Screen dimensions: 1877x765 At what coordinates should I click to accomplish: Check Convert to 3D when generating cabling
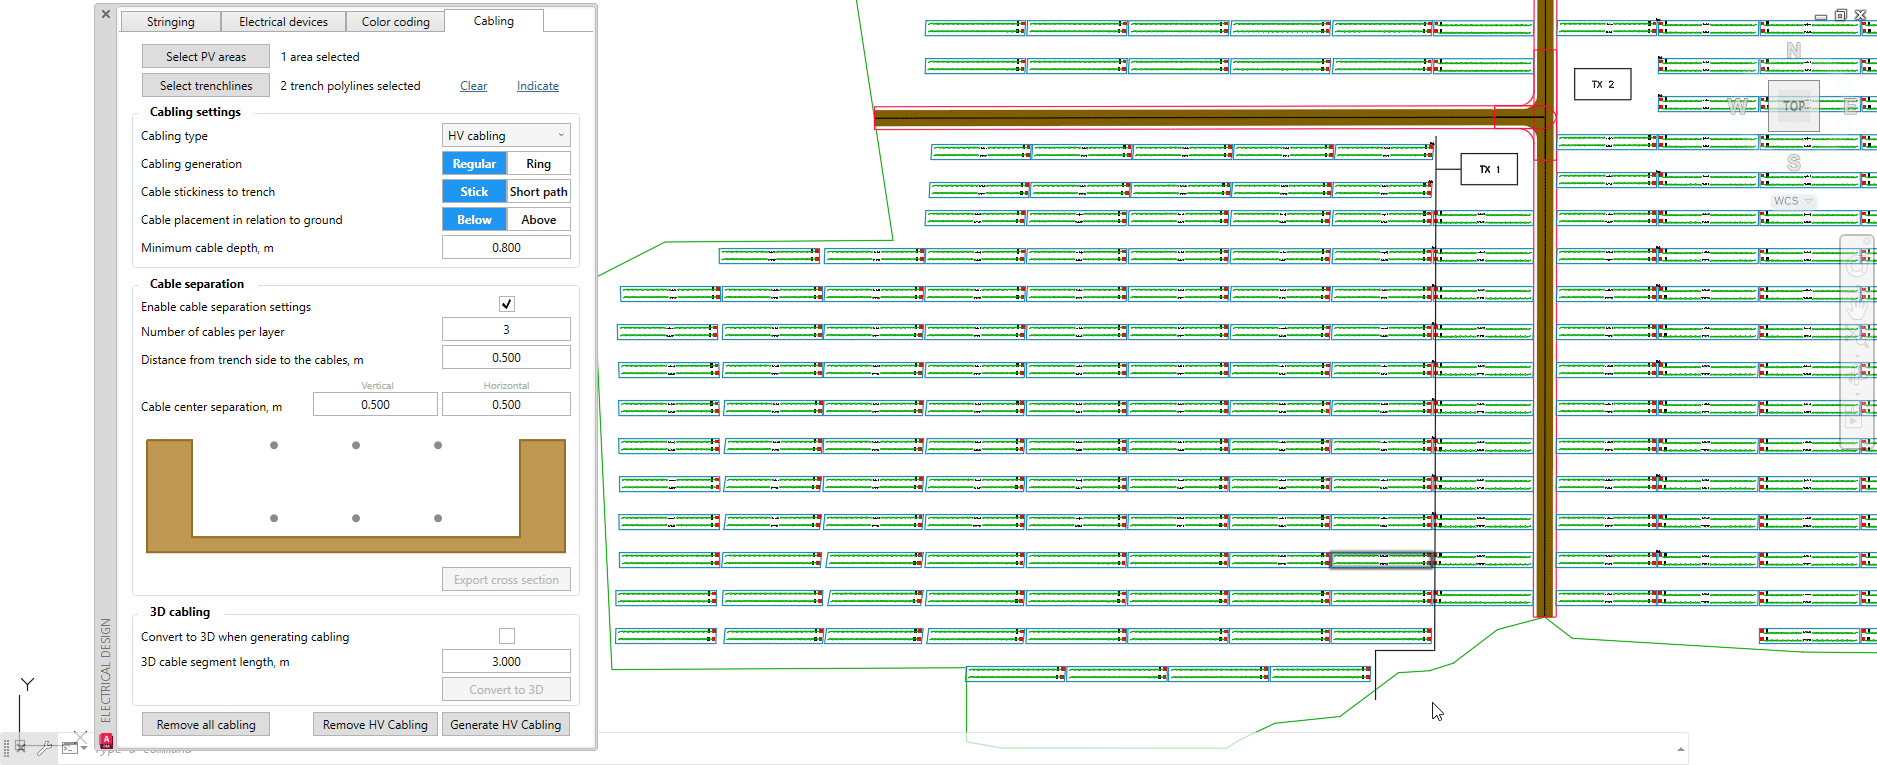pos(507,636)
